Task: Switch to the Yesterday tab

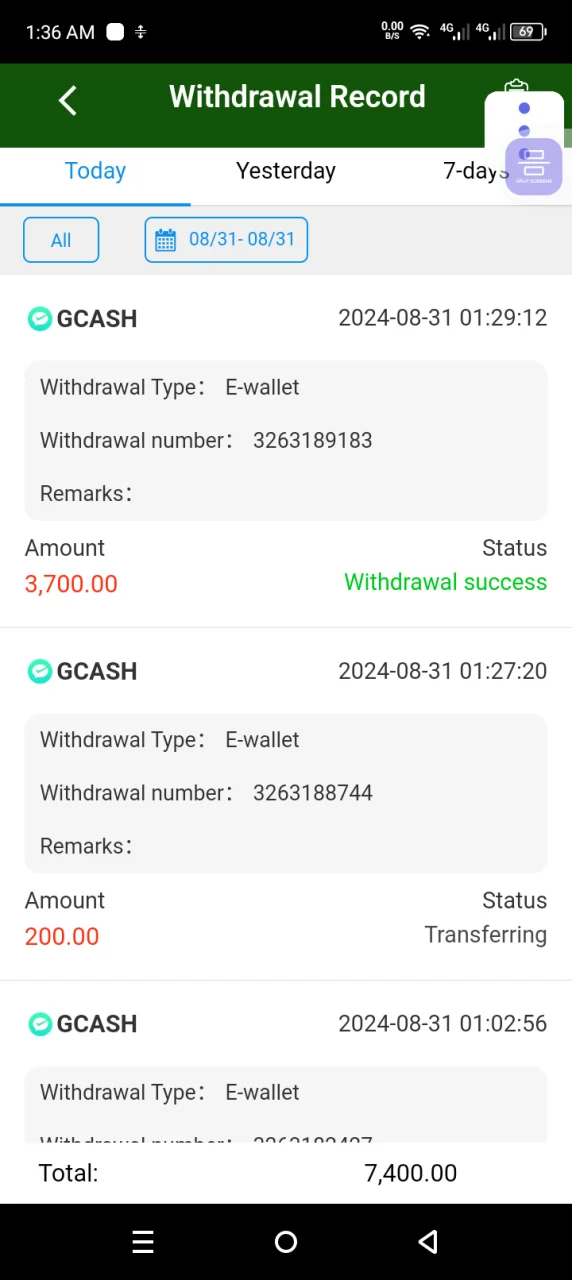Action: [x=286, y=171]
